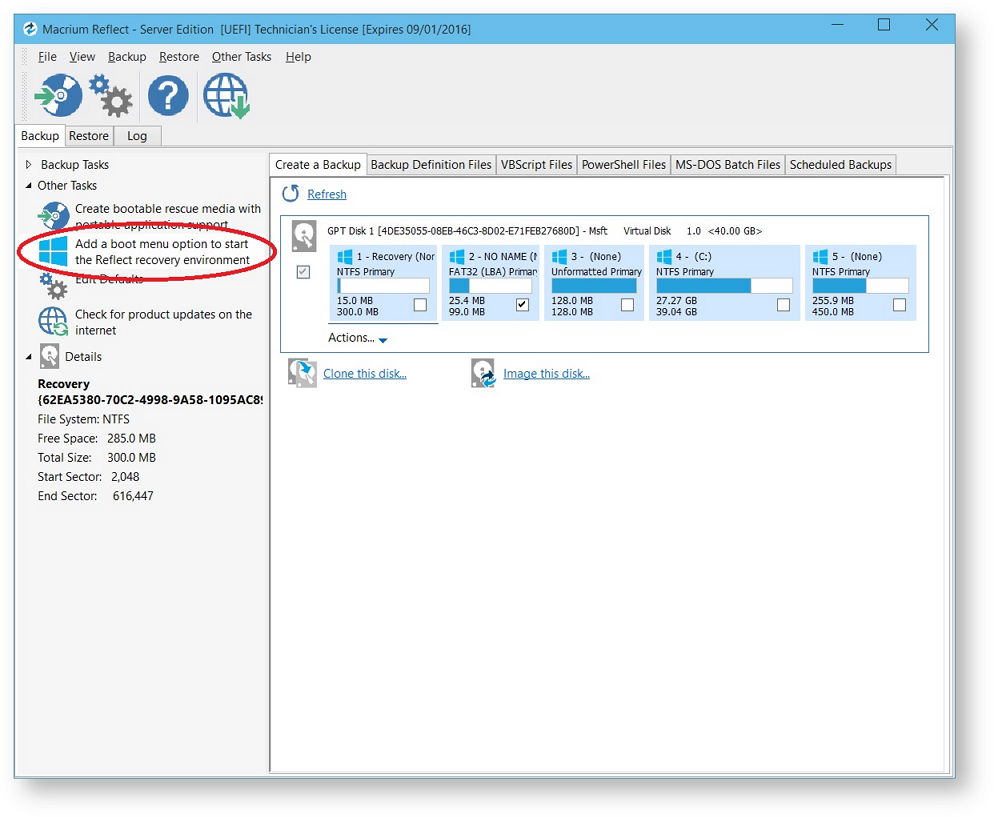Check the C: partition checkbox
The width and height of the screenshot is (994, 817).
tap(784, 305)
